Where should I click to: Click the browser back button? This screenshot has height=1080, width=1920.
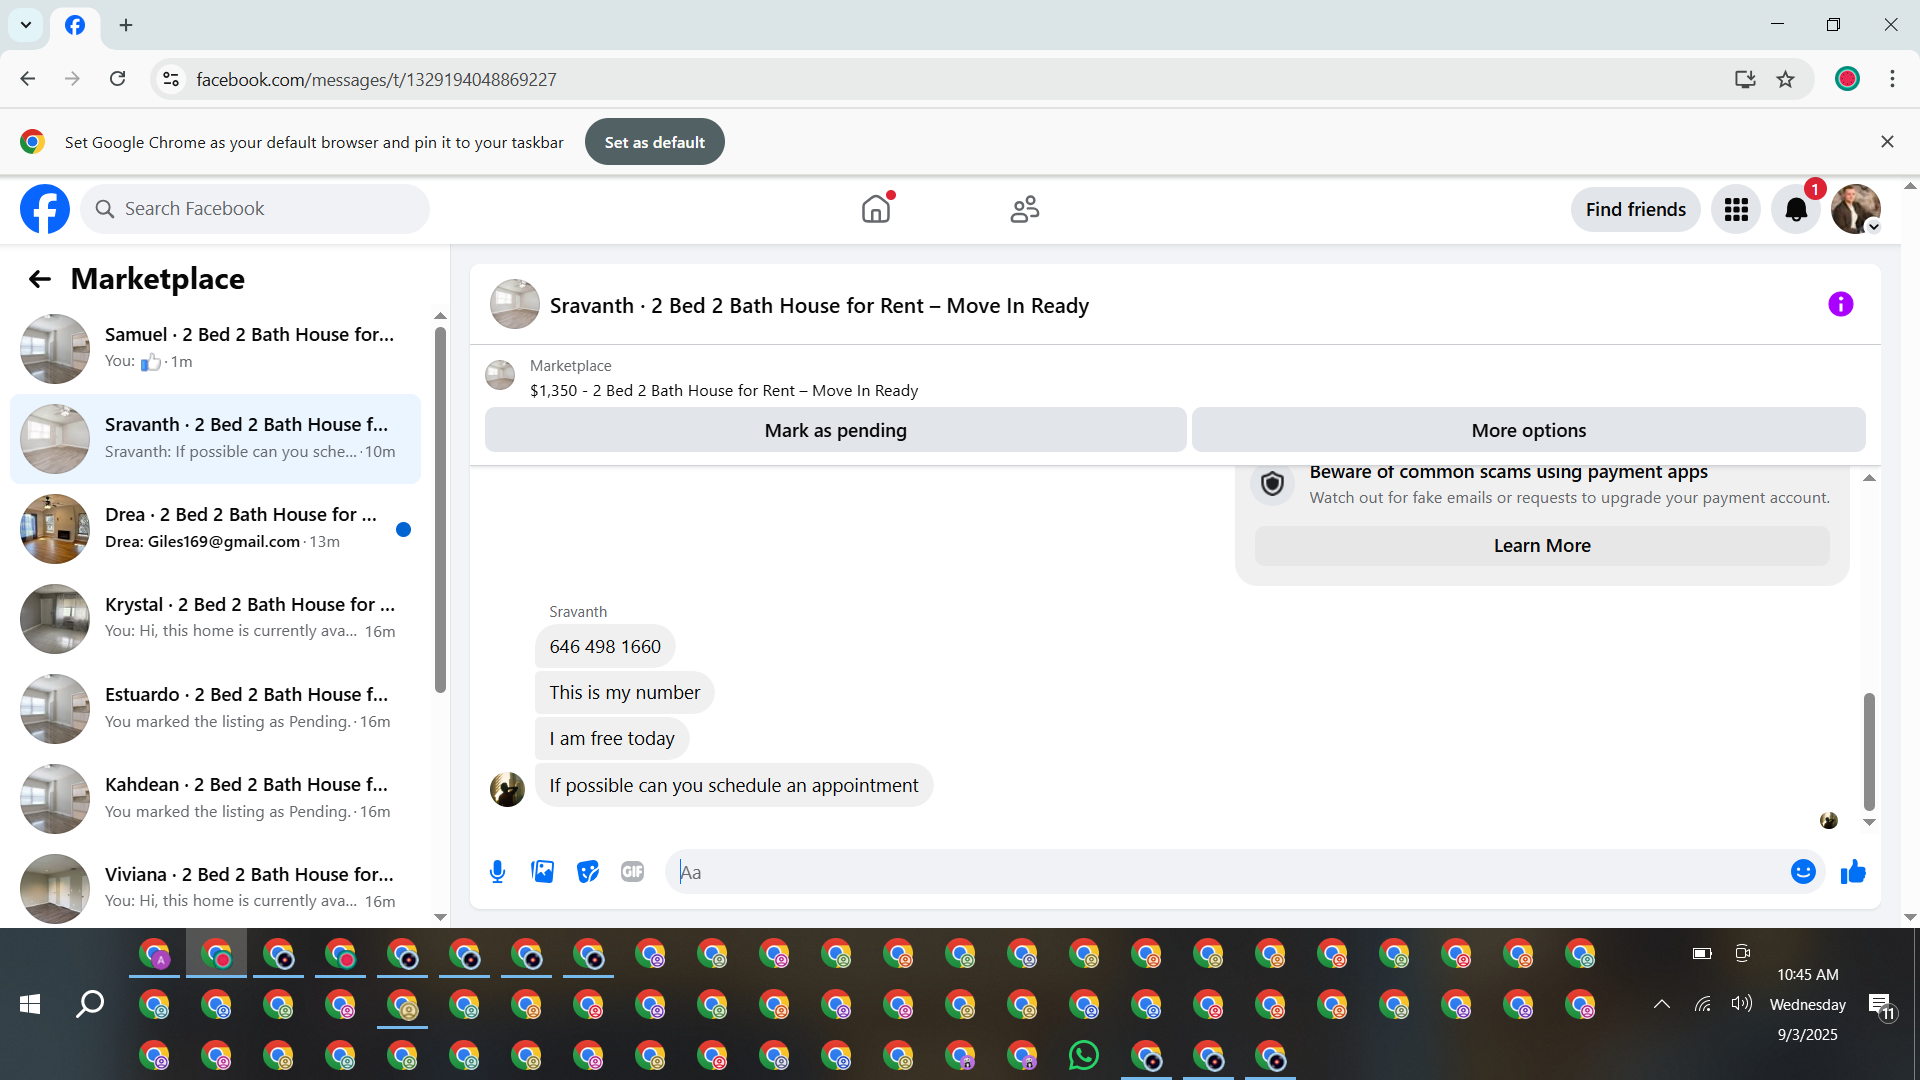click(x=28, y=79)
